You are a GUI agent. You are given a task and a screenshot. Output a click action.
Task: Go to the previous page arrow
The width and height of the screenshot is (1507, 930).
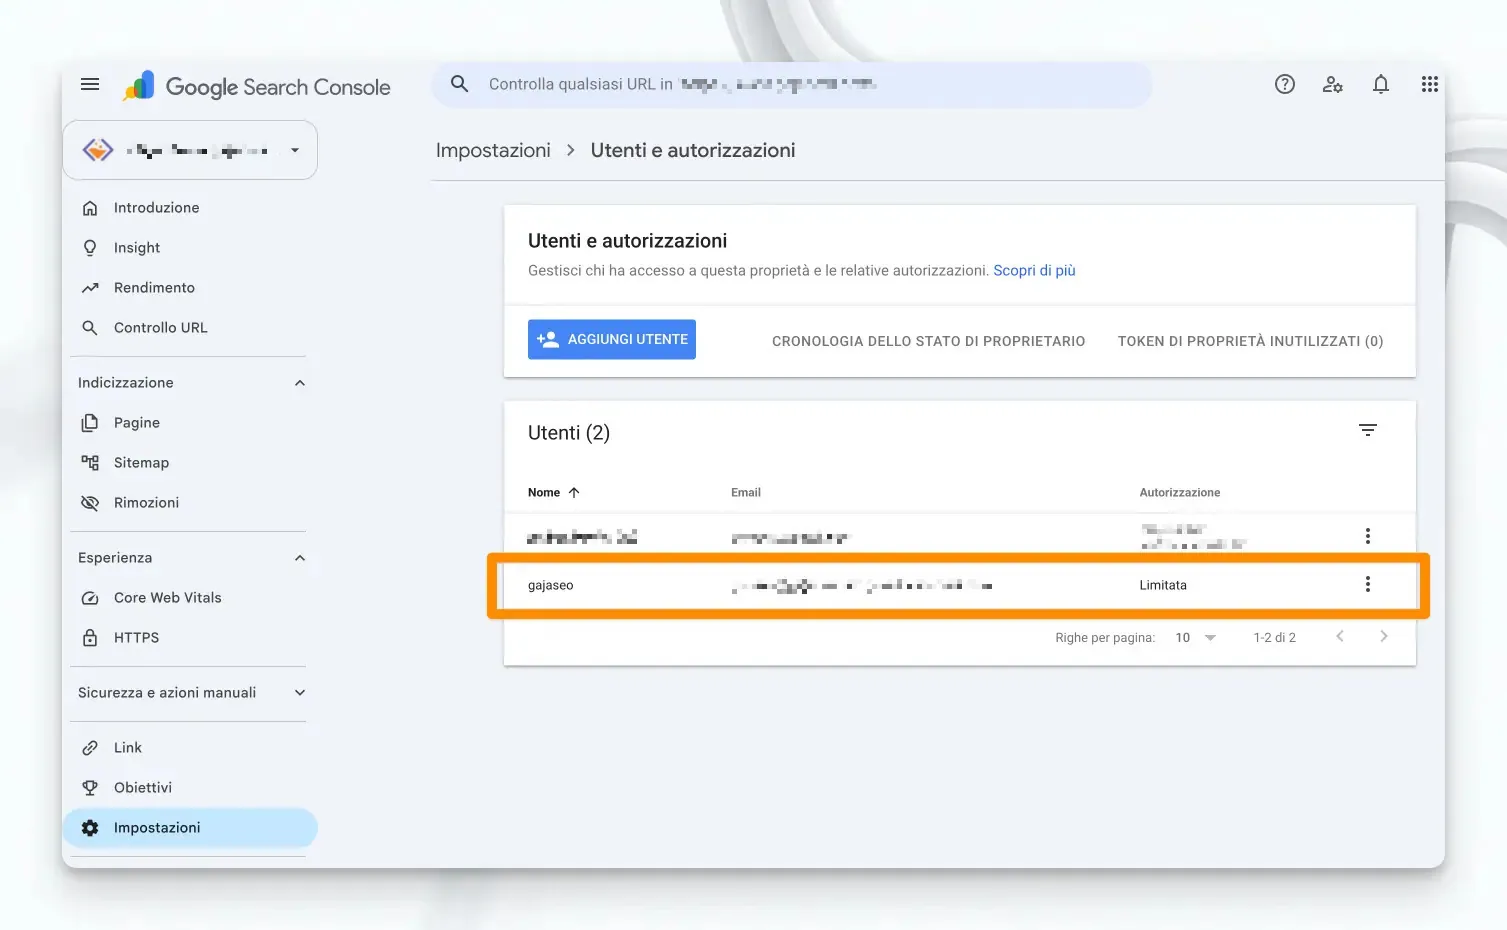point(1340,637)
